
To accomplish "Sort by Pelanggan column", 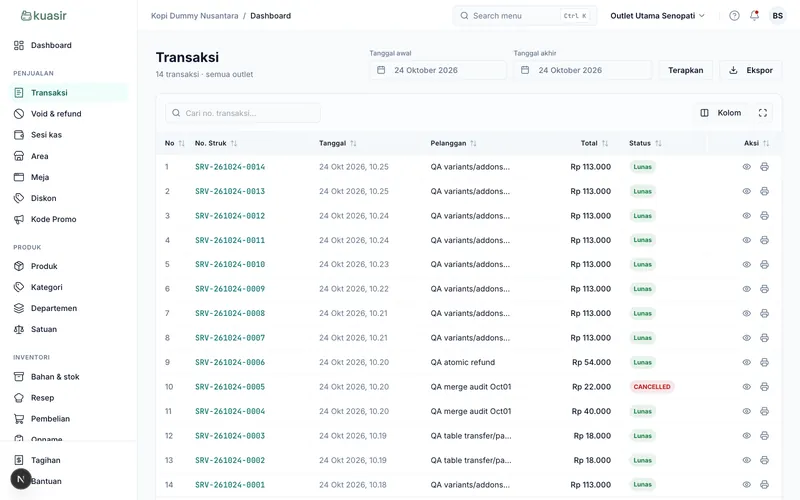I will pos(453,143).
